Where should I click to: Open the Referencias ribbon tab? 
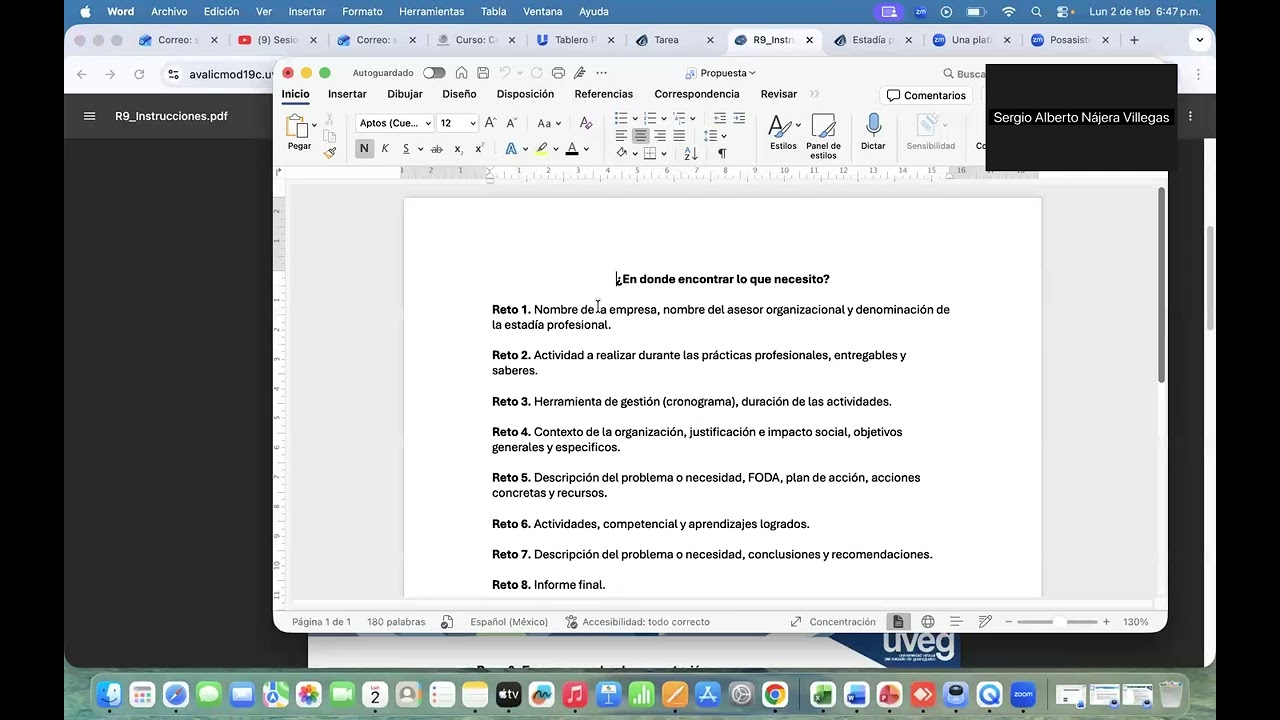tap(603, 94)
